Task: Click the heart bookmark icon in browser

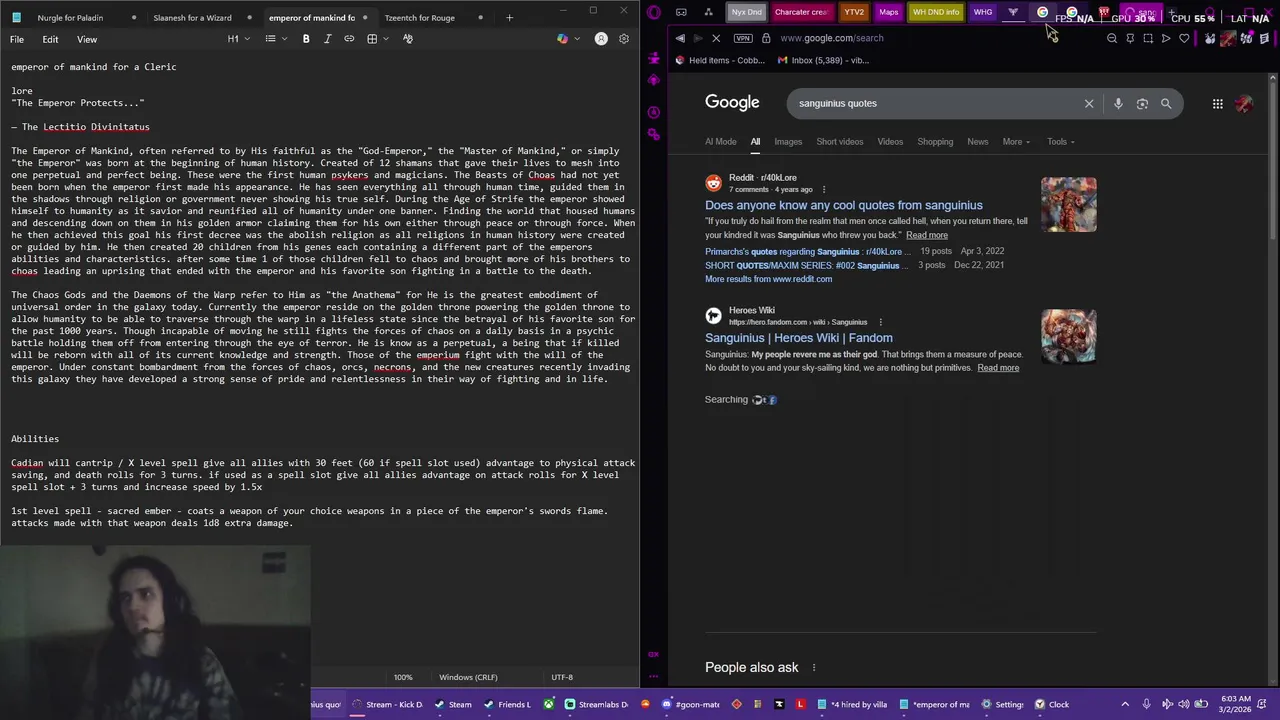Action: pos(1184,38)
